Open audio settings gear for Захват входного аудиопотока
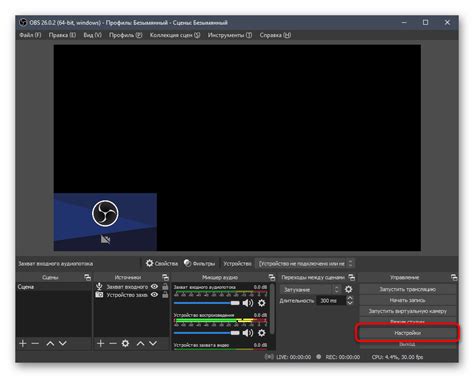The width and height of the screenshot is (474, 378). tap(262, 303)
